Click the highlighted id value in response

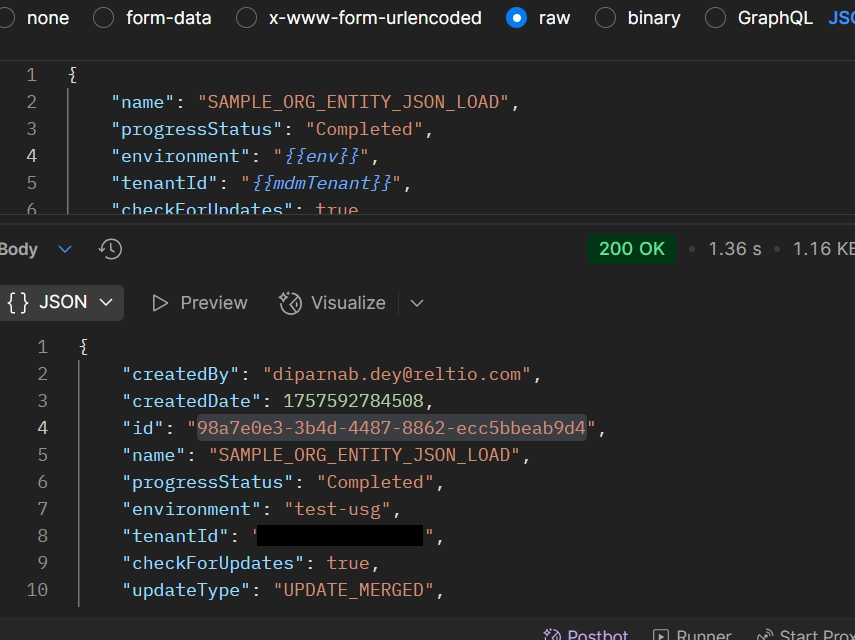[x=391, y=428]
